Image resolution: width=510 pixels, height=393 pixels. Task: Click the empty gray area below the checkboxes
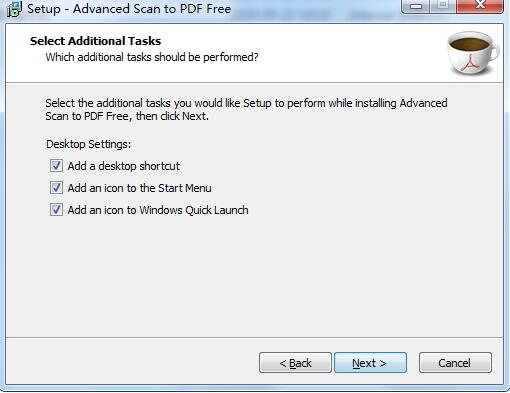(255, 277)
